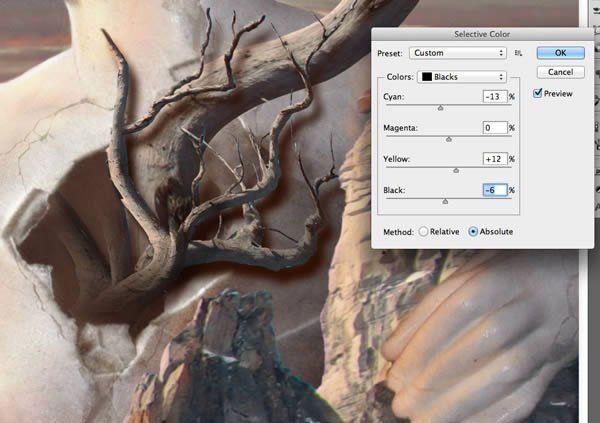Screen dimensions: 600x423
Task: Click the Black: label text
Action: click(x=394, y=190)
